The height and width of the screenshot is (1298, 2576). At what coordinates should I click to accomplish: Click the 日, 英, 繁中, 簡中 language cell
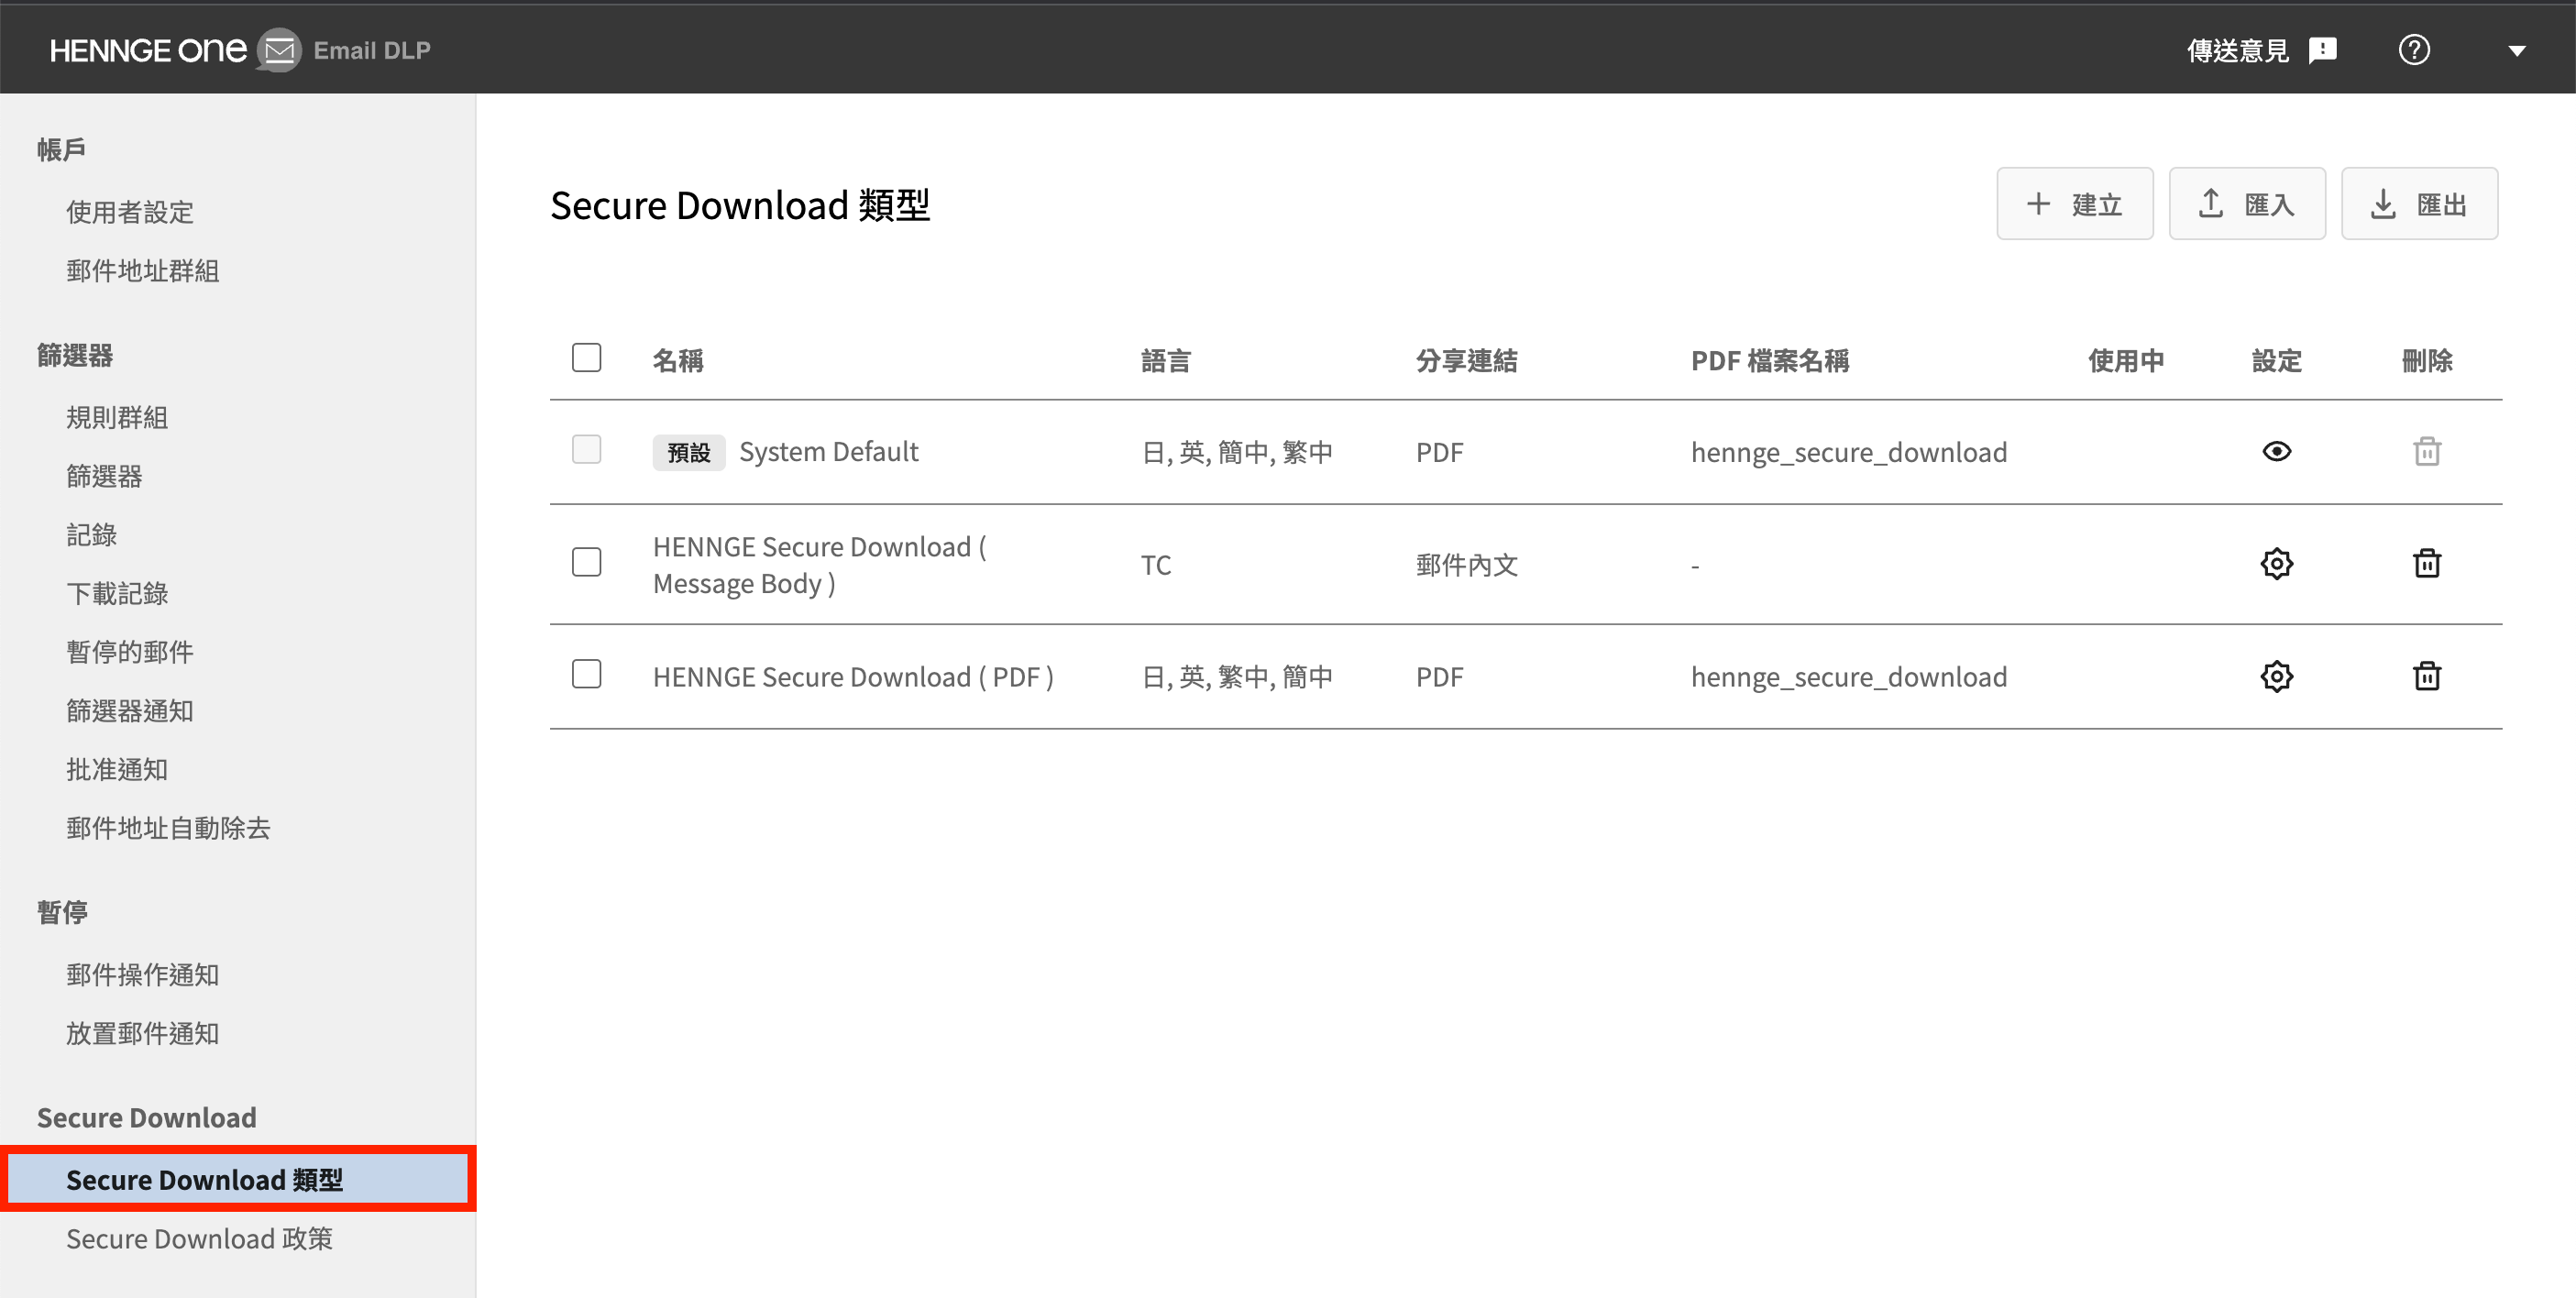[1237, 677]
